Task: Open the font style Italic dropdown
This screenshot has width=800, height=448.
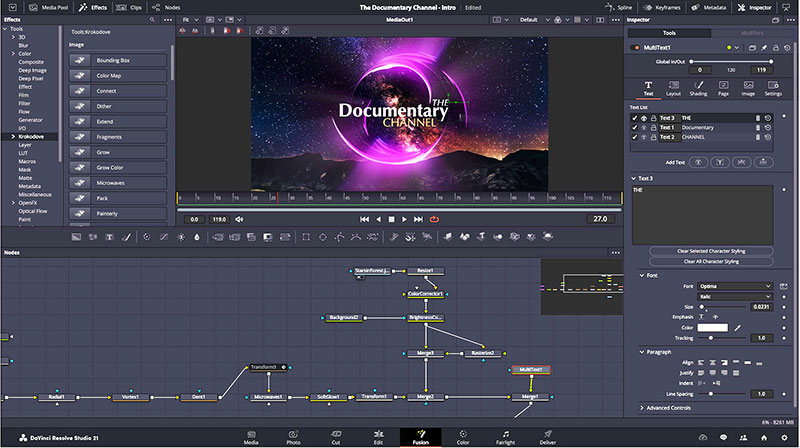Action: (735, 296)
